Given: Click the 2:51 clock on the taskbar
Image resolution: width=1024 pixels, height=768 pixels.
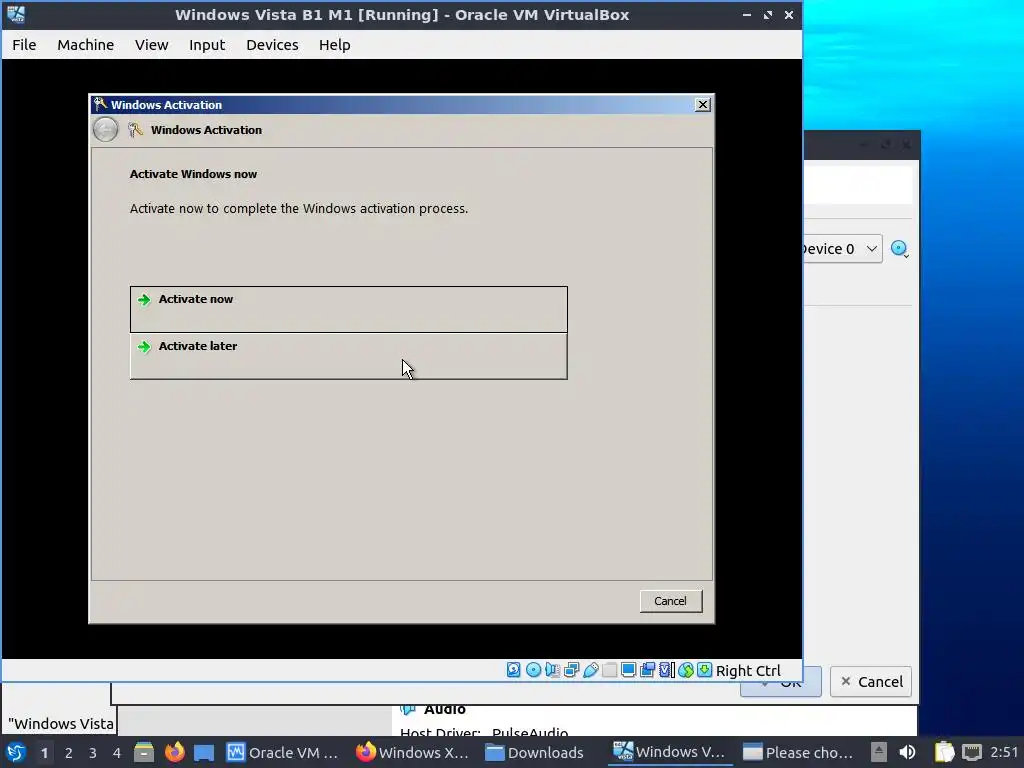Looking at the screenshot, I should pyautogui.click(x=1004, y=752).
